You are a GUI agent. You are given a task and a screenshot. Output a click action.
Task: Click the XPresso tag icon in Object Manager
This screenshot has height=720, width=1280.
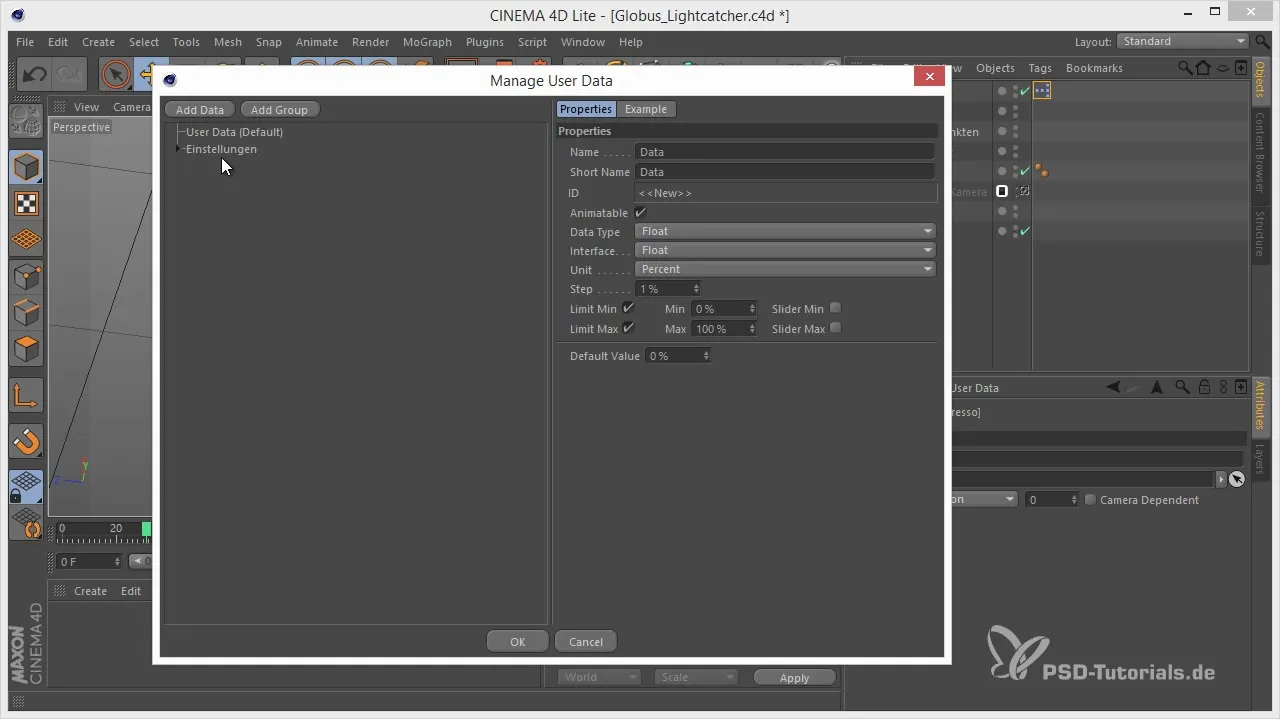click(1042, 90)
